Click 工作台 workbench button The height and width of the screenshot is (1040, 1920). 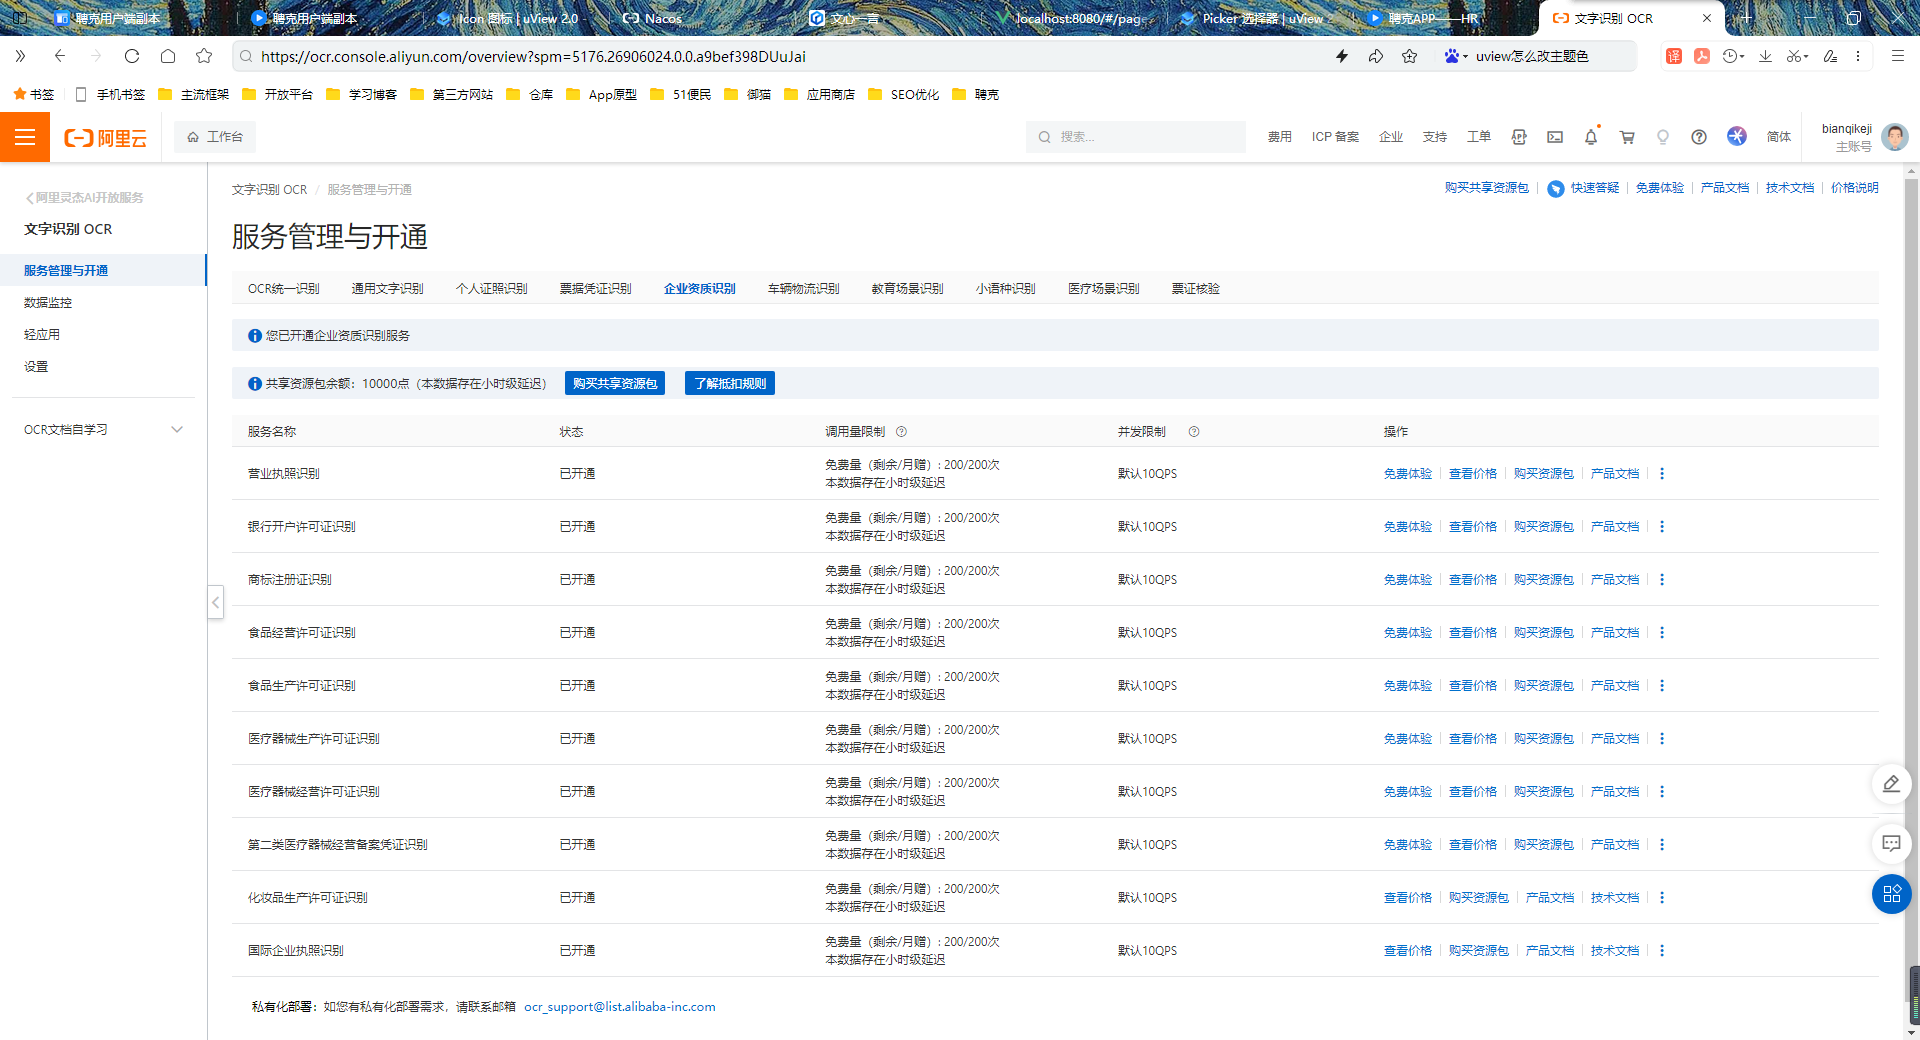click(215, 137)
